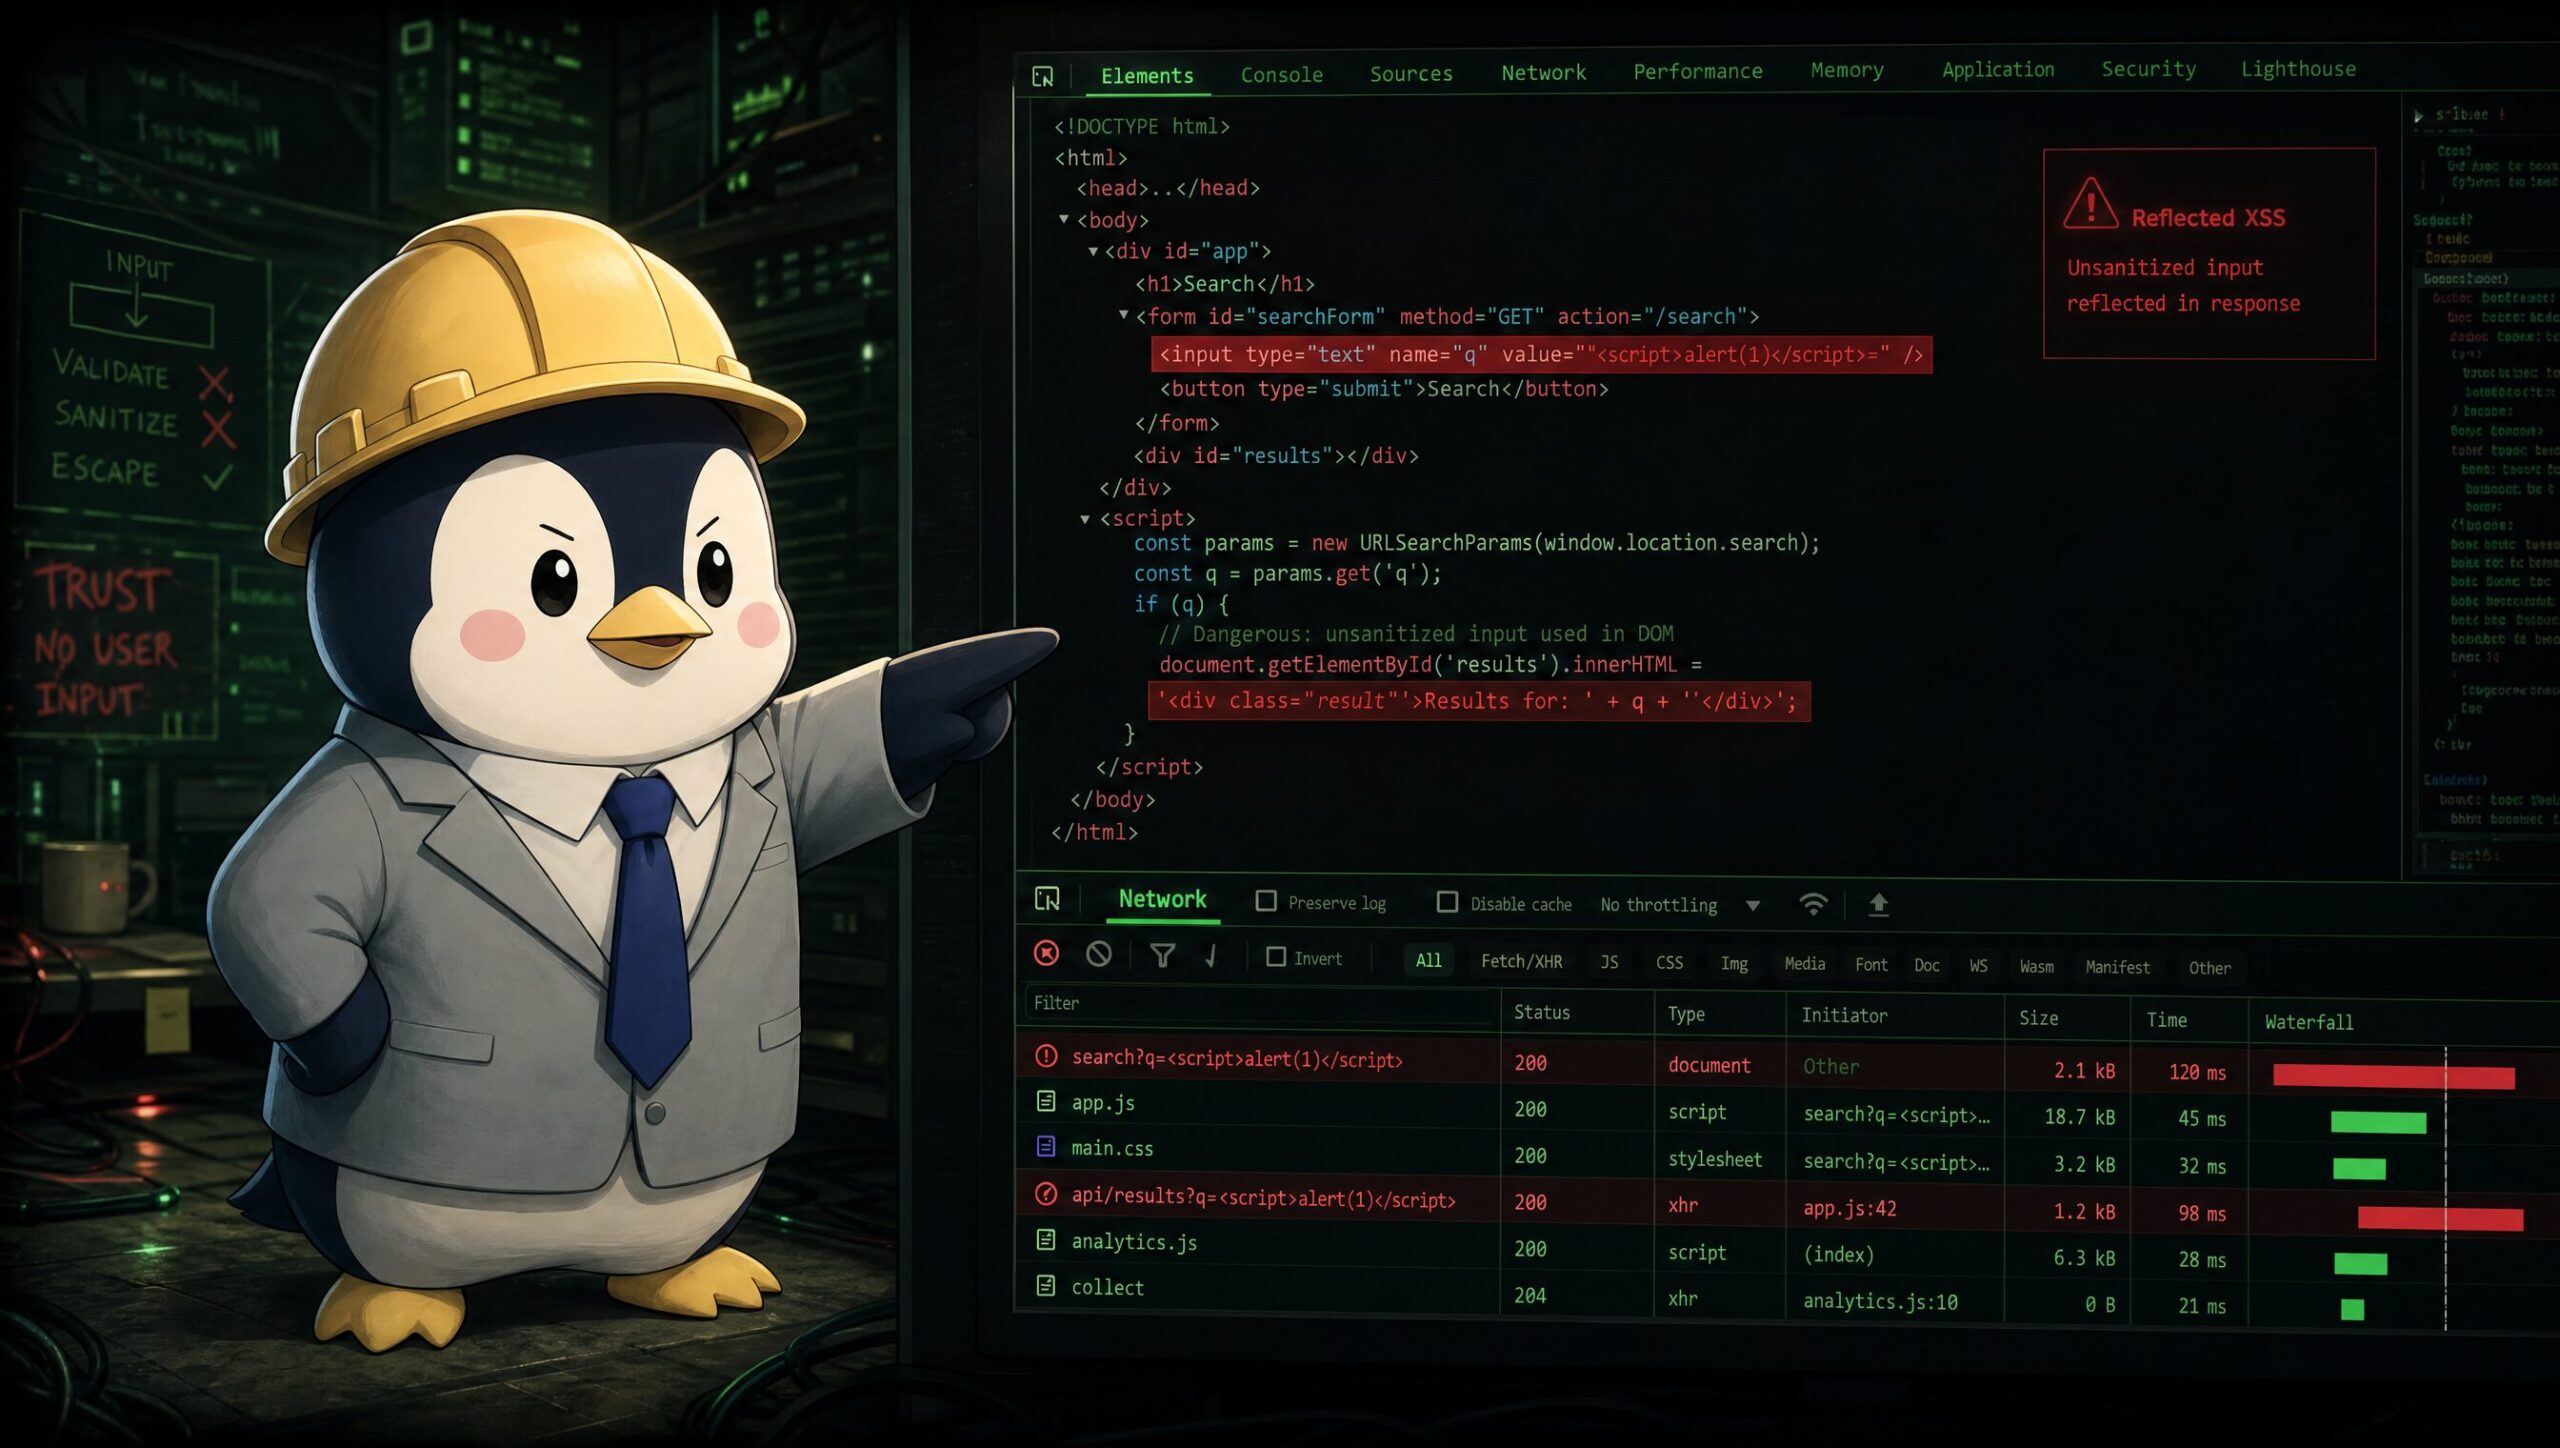The height and width of the screenshot is (1448, 2560).
Task: Toggle the Media request filter
Action: pos(1805,964)
